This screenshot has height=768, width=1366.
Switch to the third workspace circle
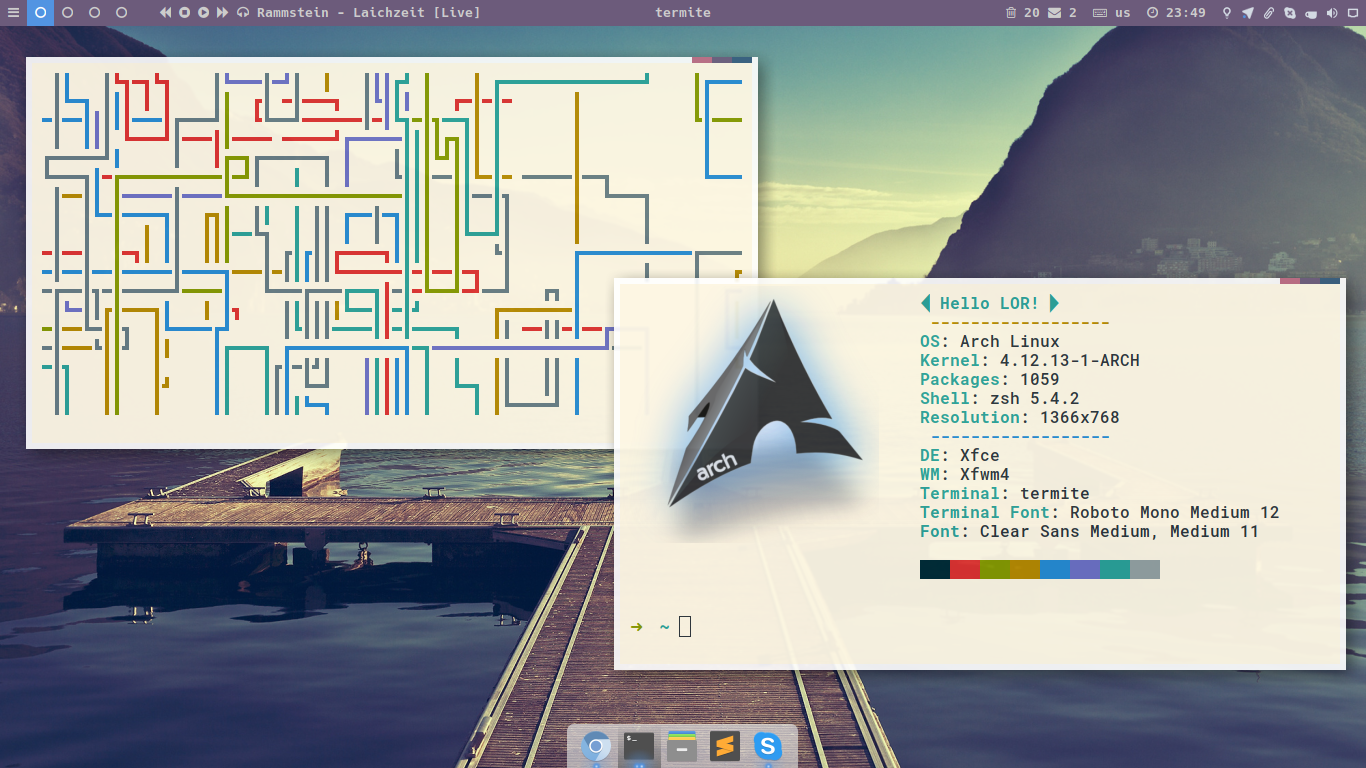[x=94, y=13]
